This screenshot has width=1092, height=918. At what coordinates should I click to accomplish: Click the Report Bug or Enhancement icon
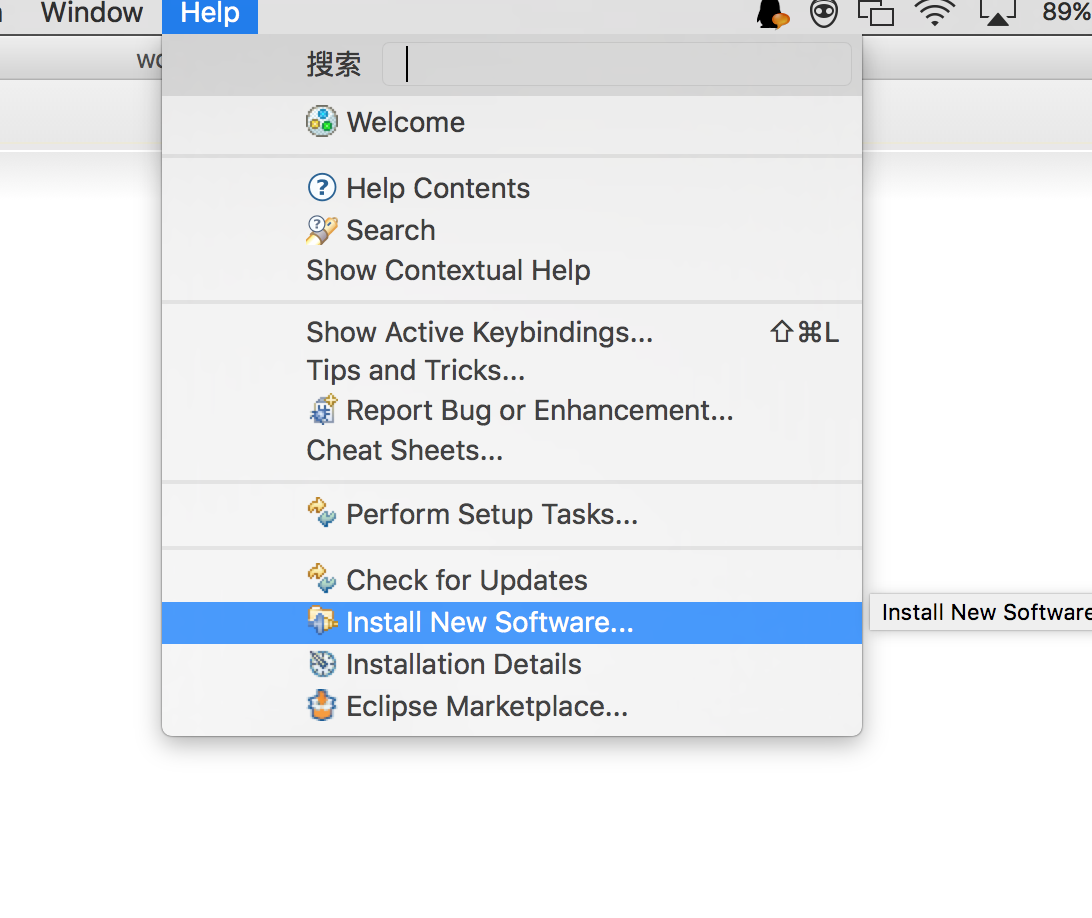322,410
